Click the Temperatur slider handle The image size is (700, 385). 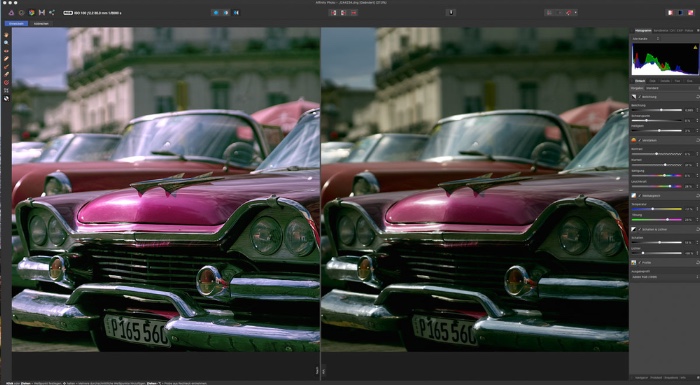tap(653, 209)
